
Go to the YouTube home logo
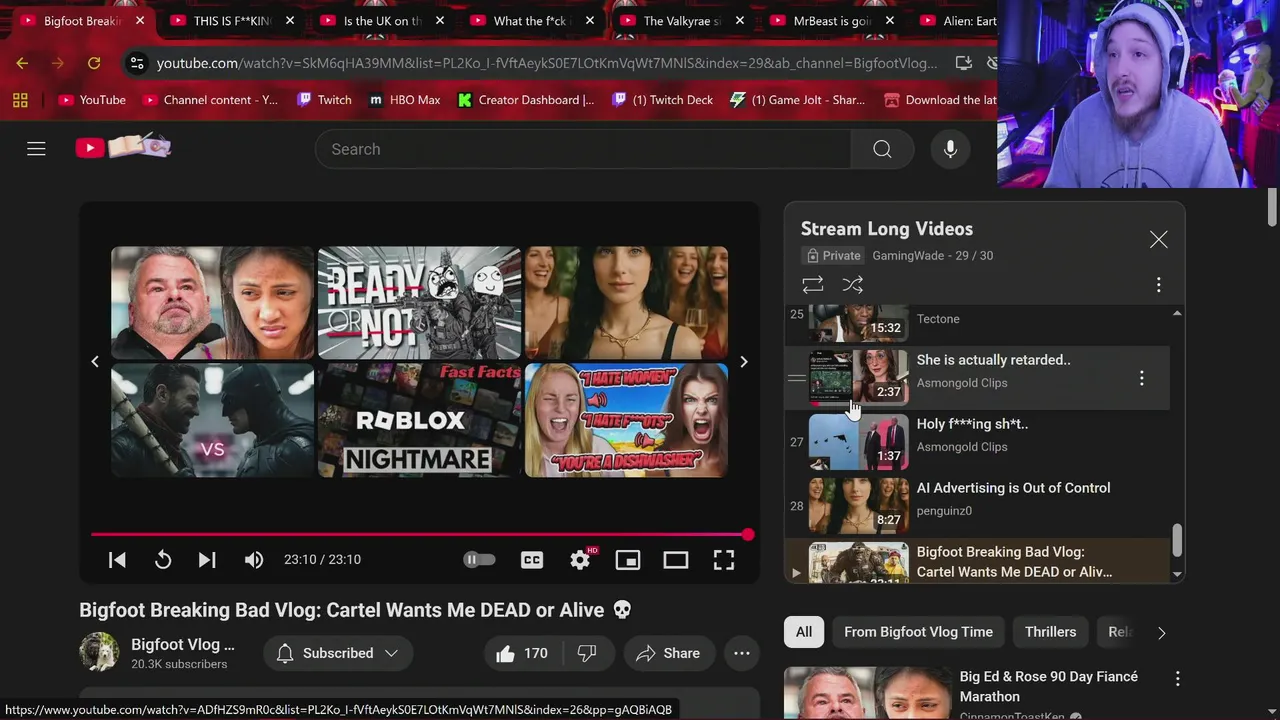[123, 148]
